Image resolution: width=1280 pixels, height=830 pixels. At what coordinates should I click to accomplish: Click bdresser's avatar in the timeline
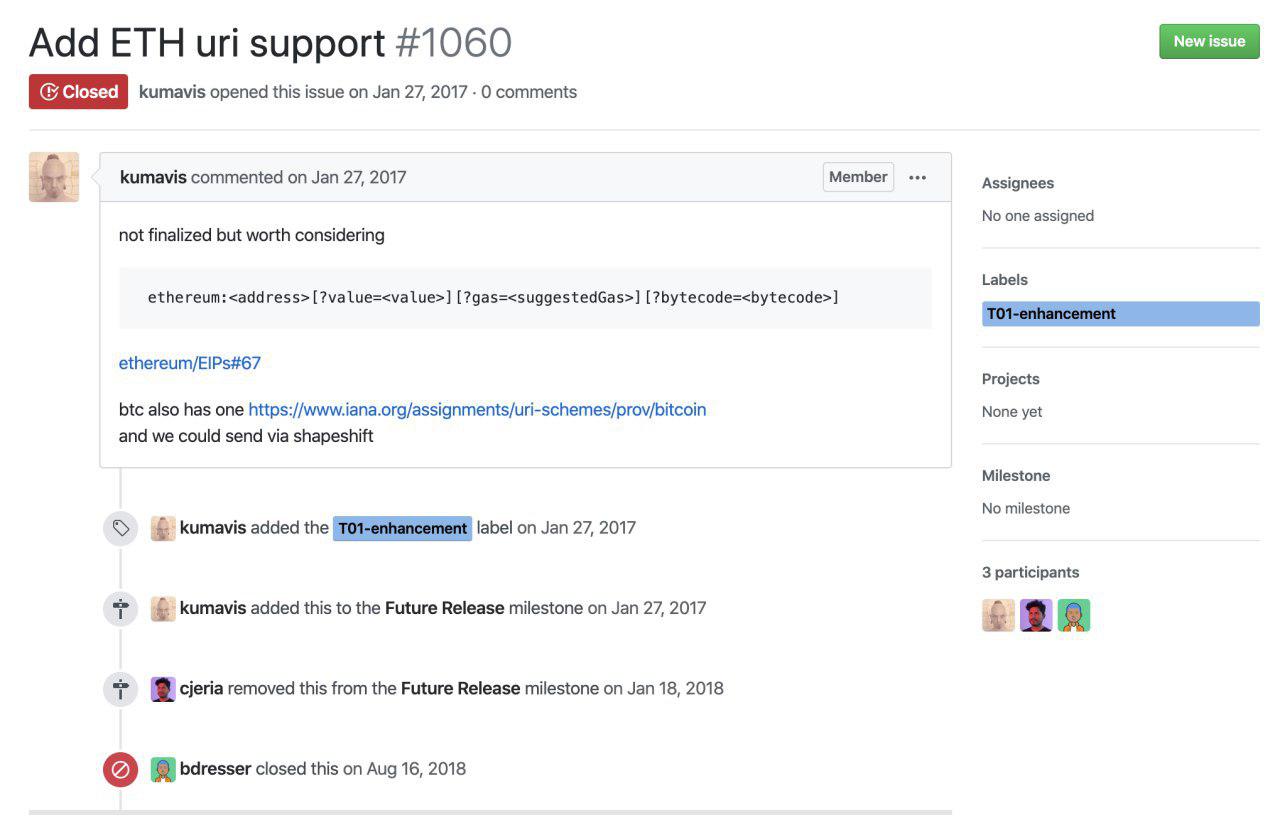coord(162,768)
